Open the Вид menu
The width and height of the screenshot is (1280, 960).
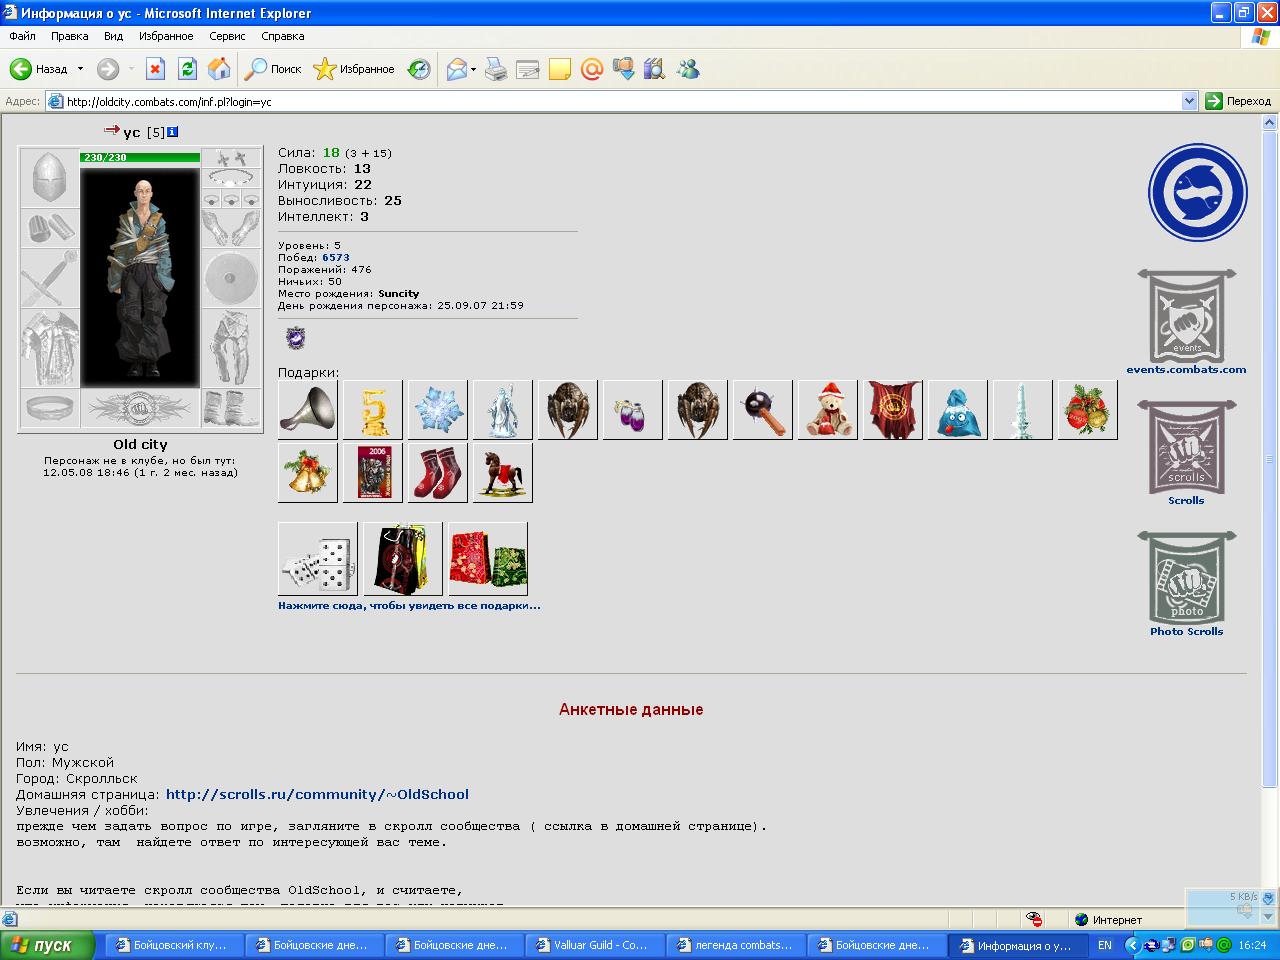pyautogui.click(x=114, y=36)
